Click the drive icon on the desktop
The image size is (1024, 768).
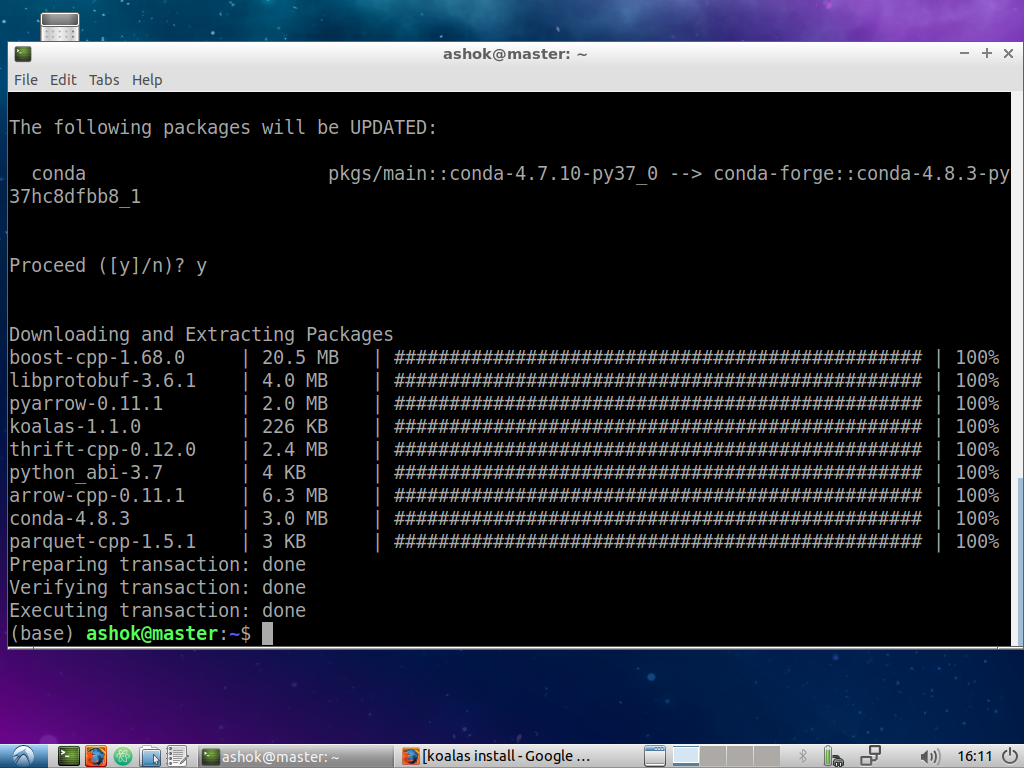59,27
